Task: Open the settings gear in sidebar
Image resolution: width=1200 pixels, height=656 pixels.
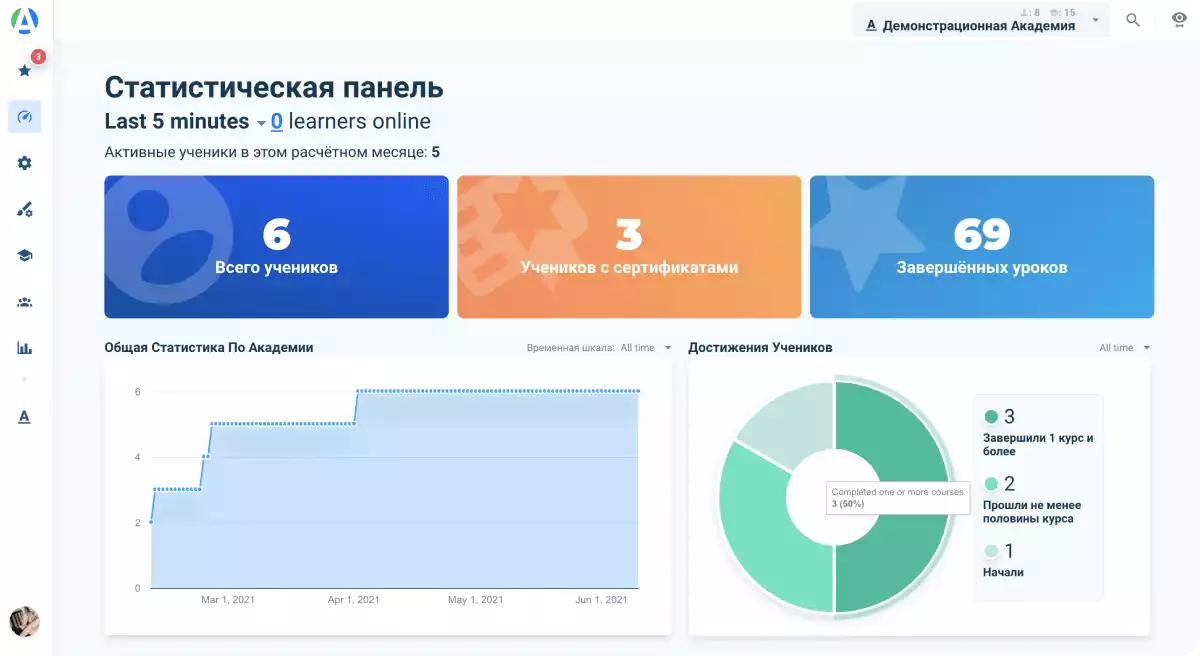Action: click(x=25, y=163)
